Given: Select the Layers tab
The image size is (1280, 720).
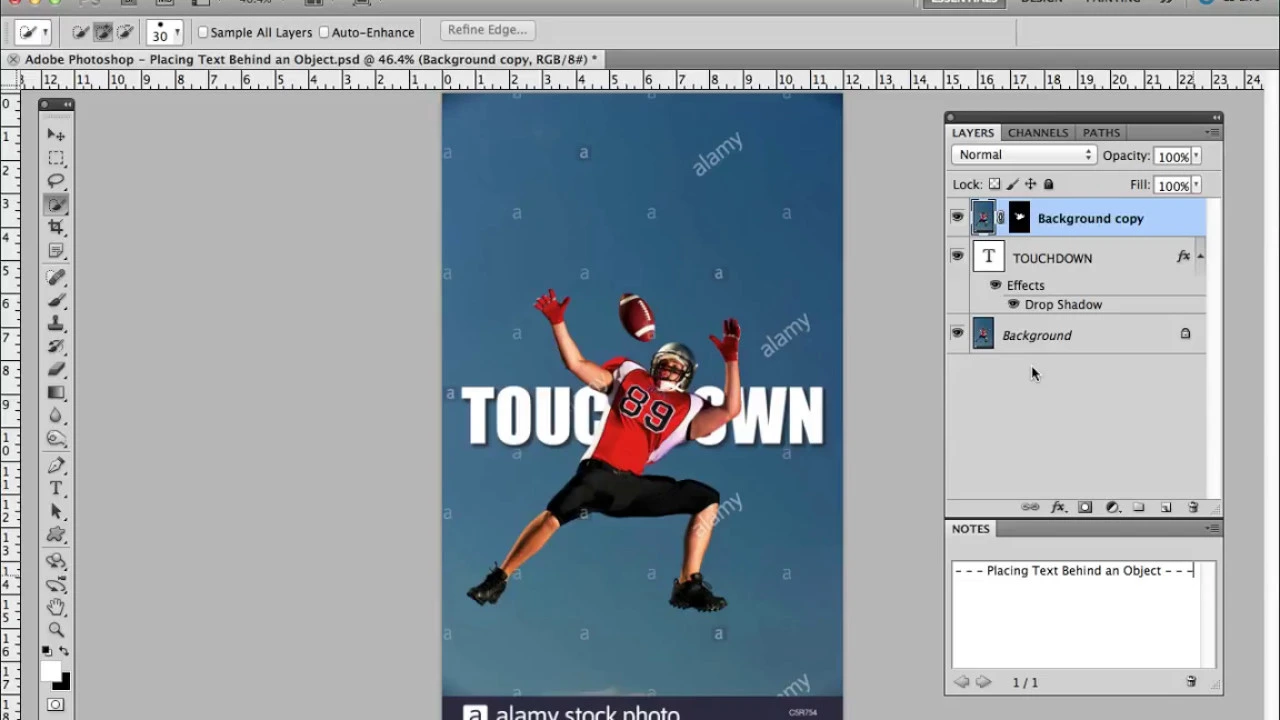Looking at the screenshot, I should pos(972,132).
